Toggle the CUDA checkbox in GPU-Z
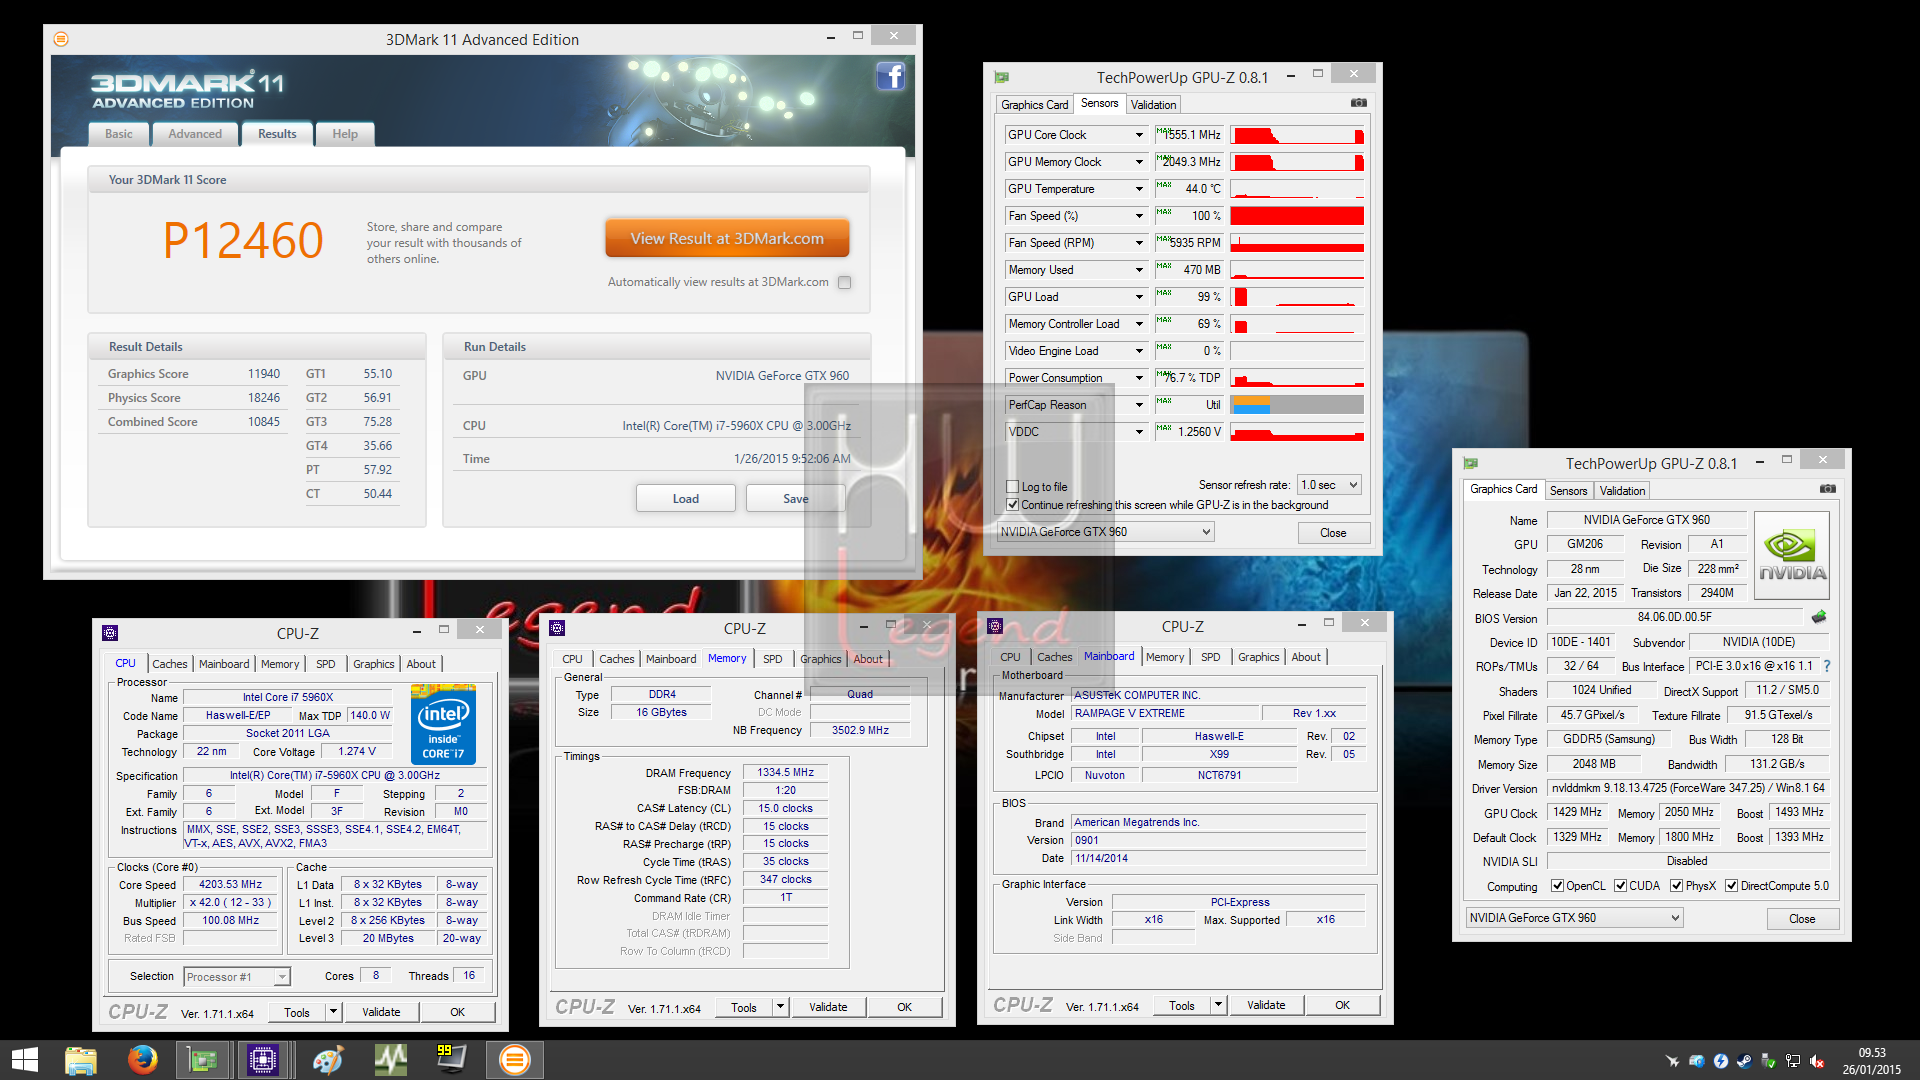Viewport: 1920px width, 1080px height. click(x=1620, y=886)
